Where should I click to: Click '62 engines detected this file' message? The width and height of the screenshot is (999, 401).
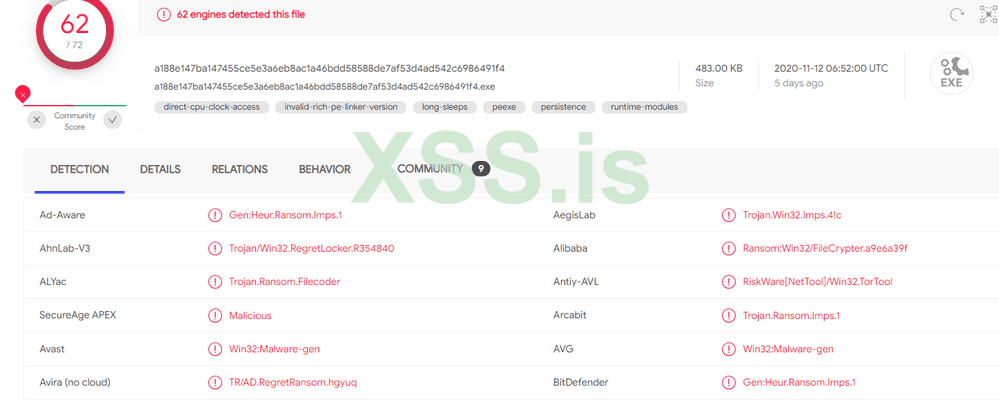click(x=241, y=14)
